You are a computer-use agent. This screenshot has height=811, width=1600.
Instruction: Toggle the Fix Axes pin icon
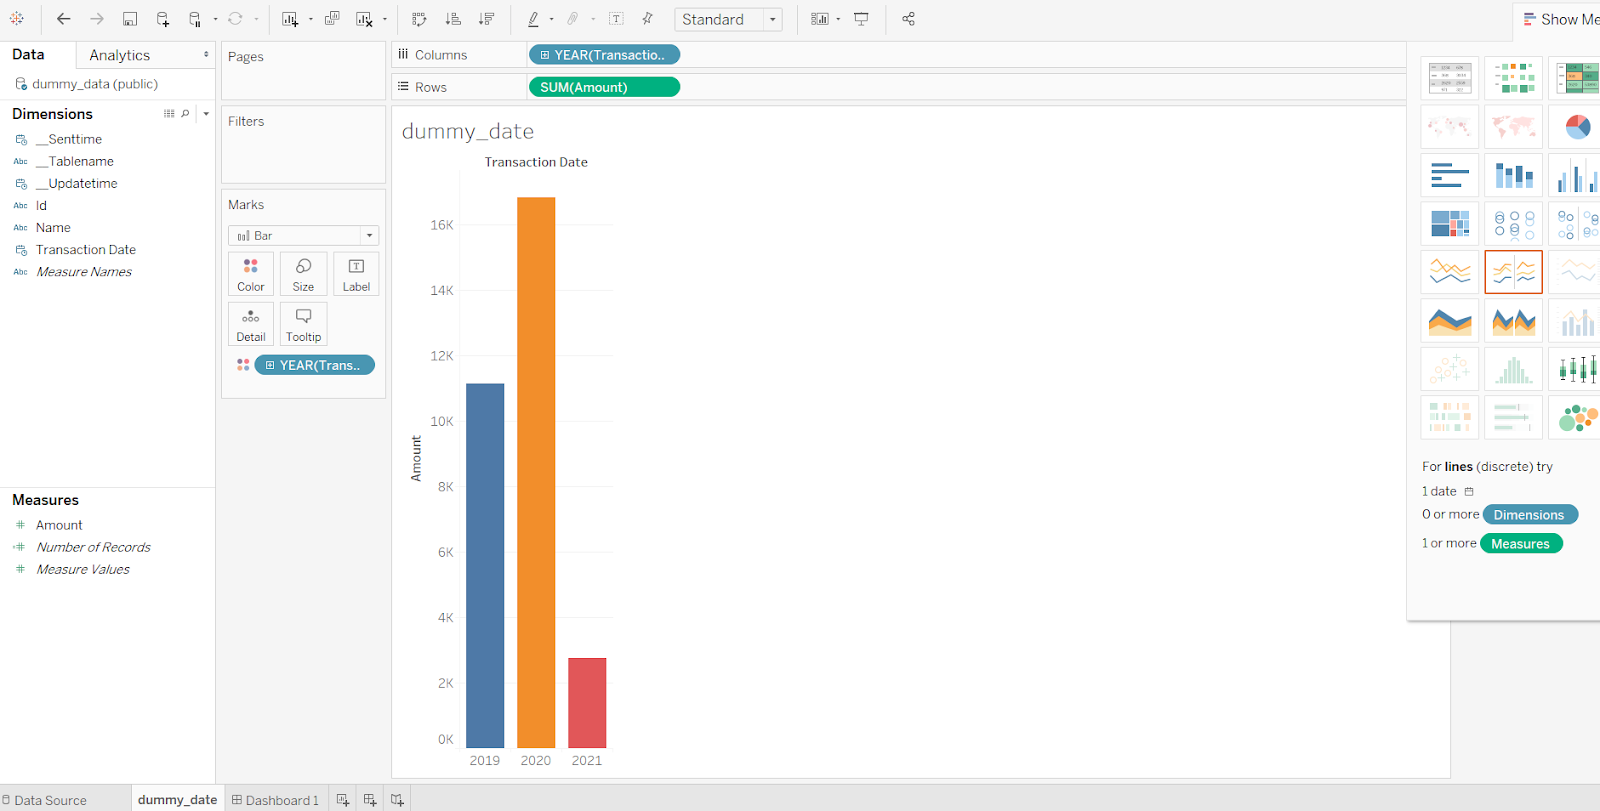(648, 19)
